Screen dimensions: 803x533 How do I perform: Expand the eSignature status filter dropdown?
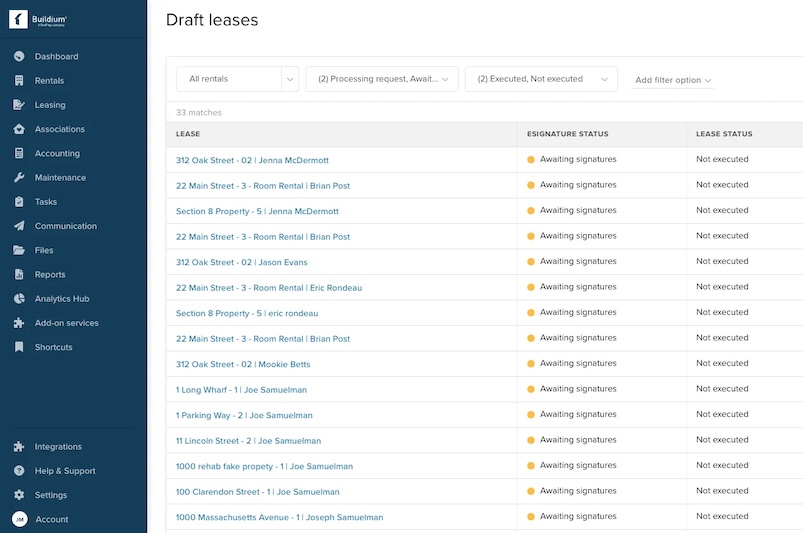pos(381,79)
